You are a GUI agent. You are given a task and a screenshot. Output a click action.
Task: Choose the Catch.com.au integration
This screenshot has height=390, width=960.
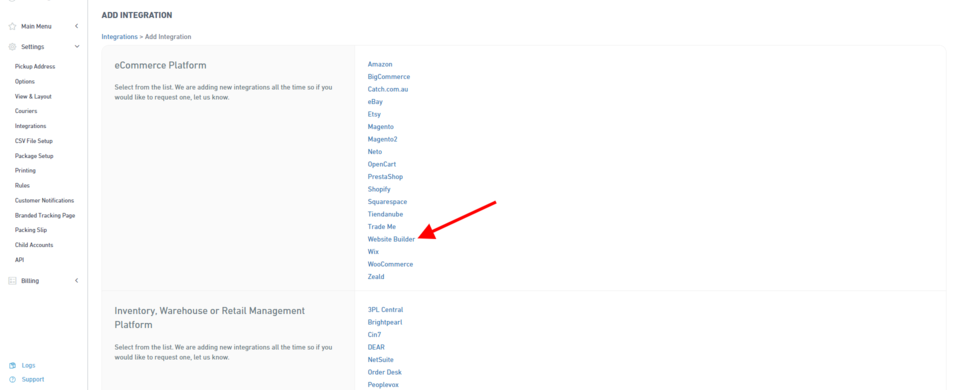pyautogui.click(x=388, y=89)
